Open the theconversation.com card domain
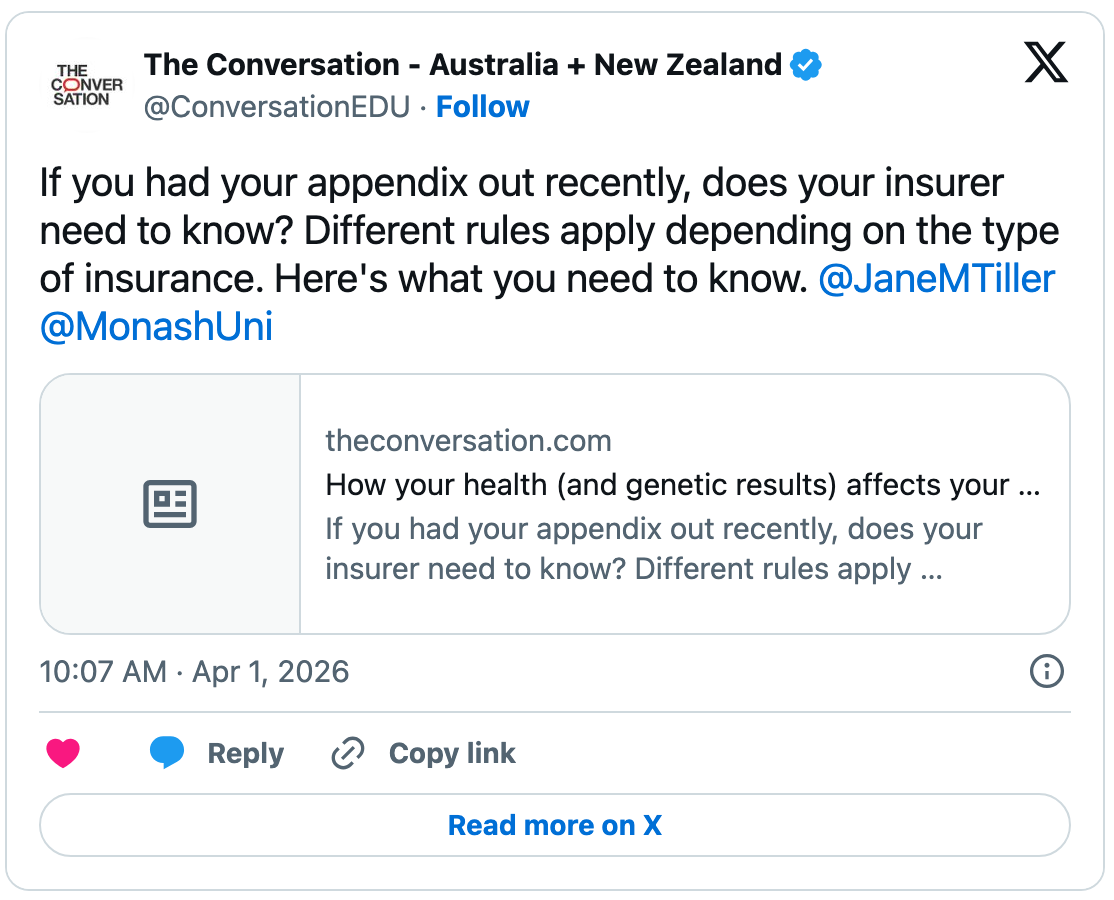Viewport: 1114px width, 900px height. (468, 441)
